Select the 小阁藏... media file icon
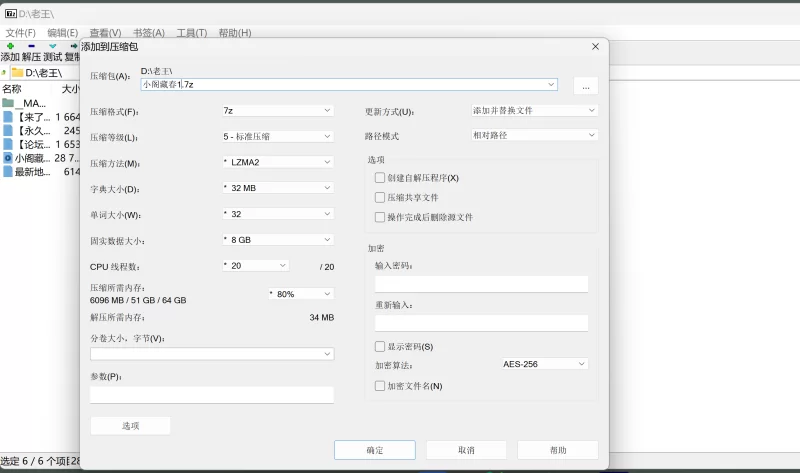800x473 pixels. coord(8,158)
